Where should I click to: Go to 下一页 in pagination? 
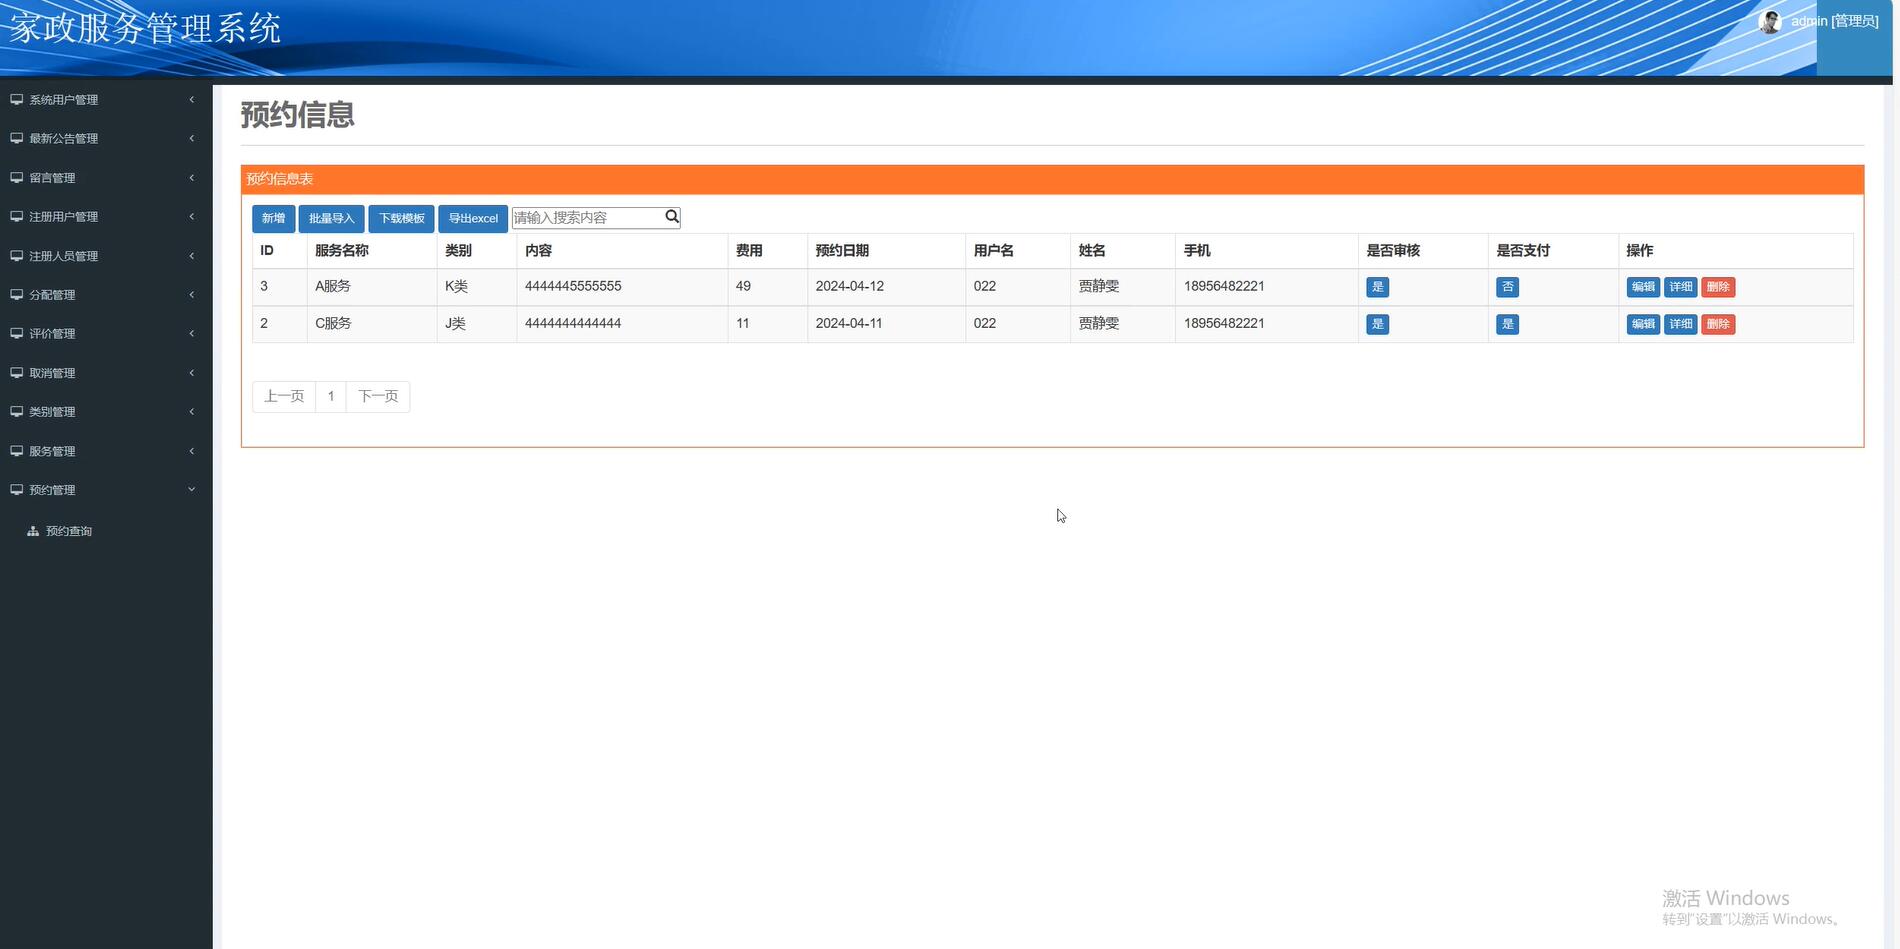(378, 396)
